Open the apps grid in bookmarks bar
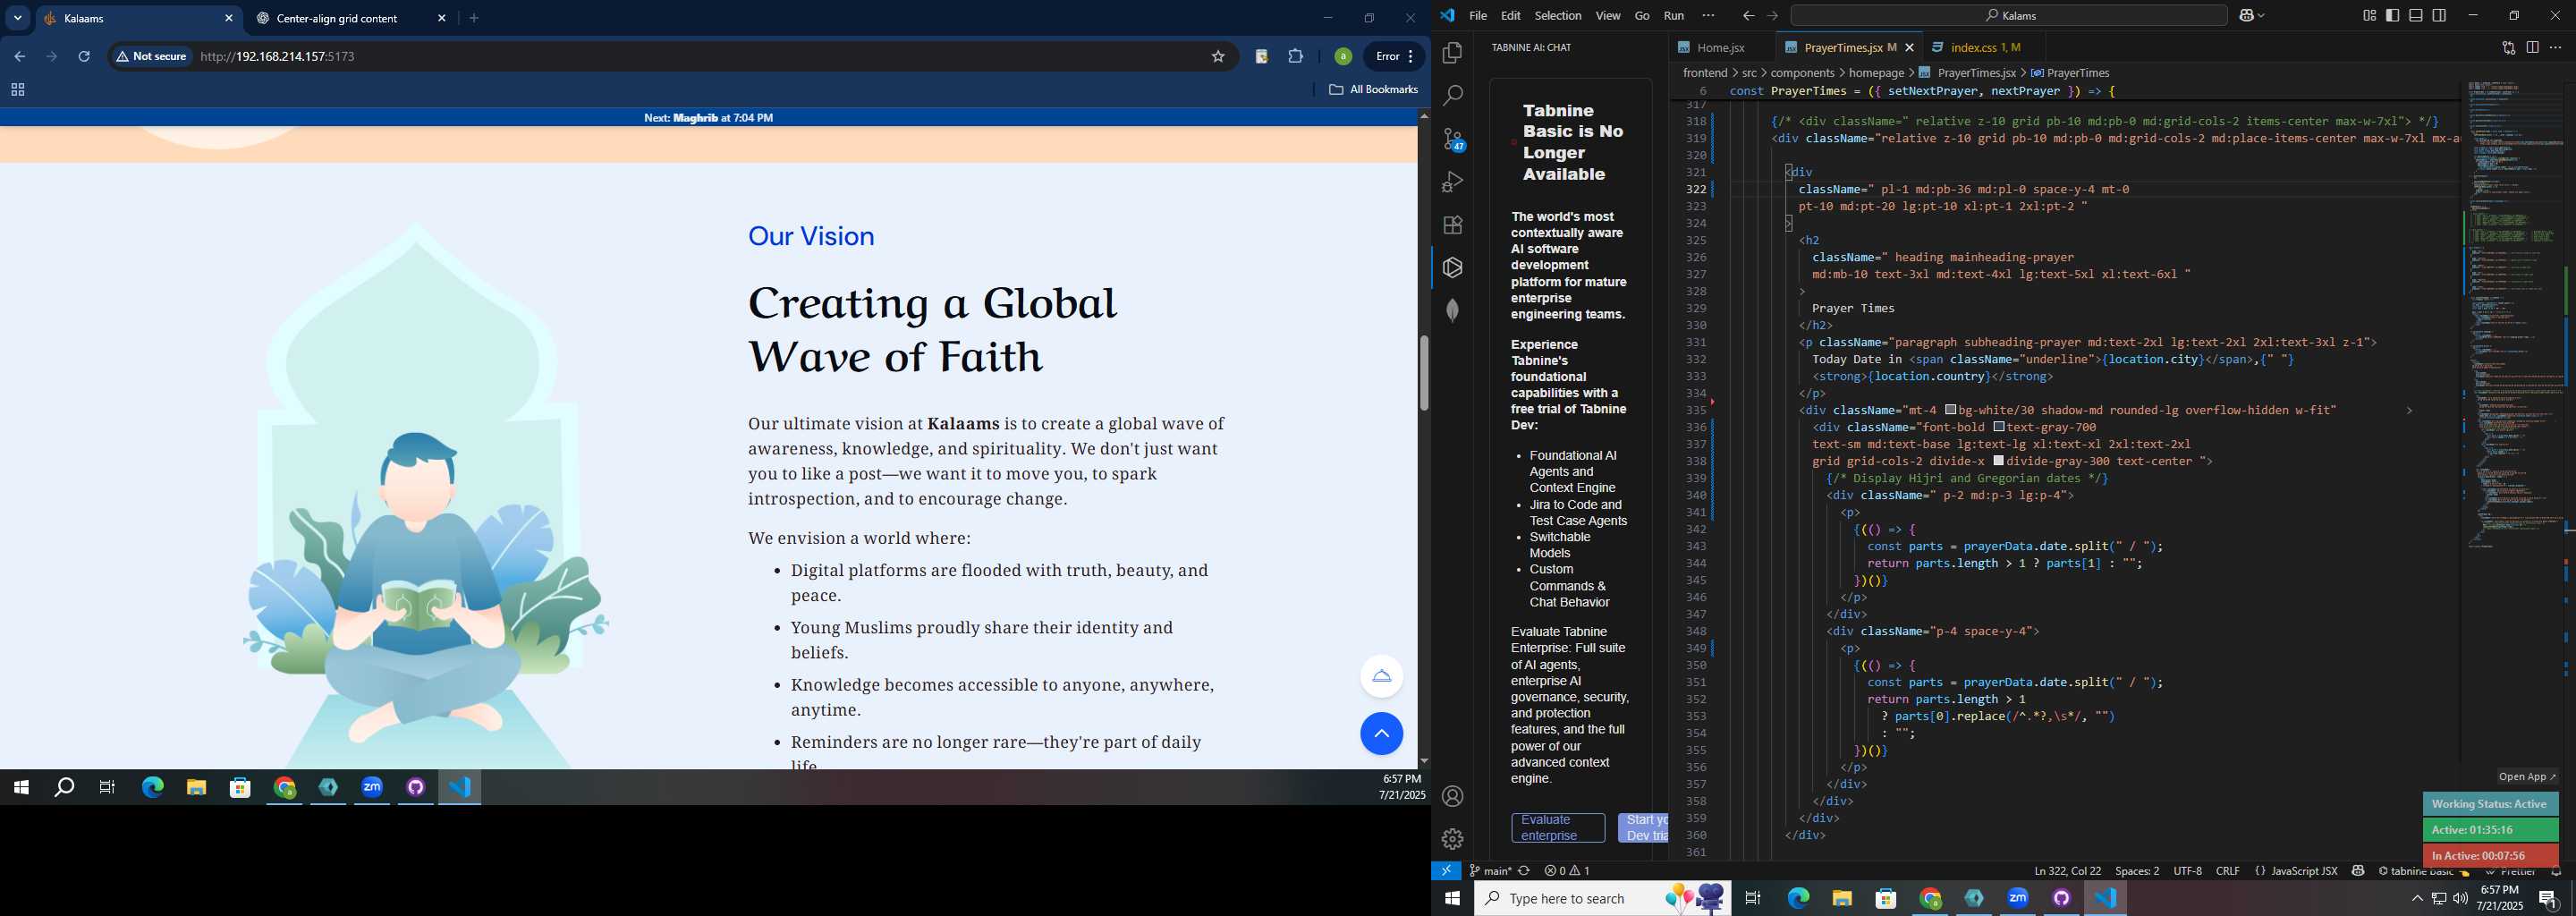Image resolution: width=2576 pixels, height=916 pixels. pos(17,90)
